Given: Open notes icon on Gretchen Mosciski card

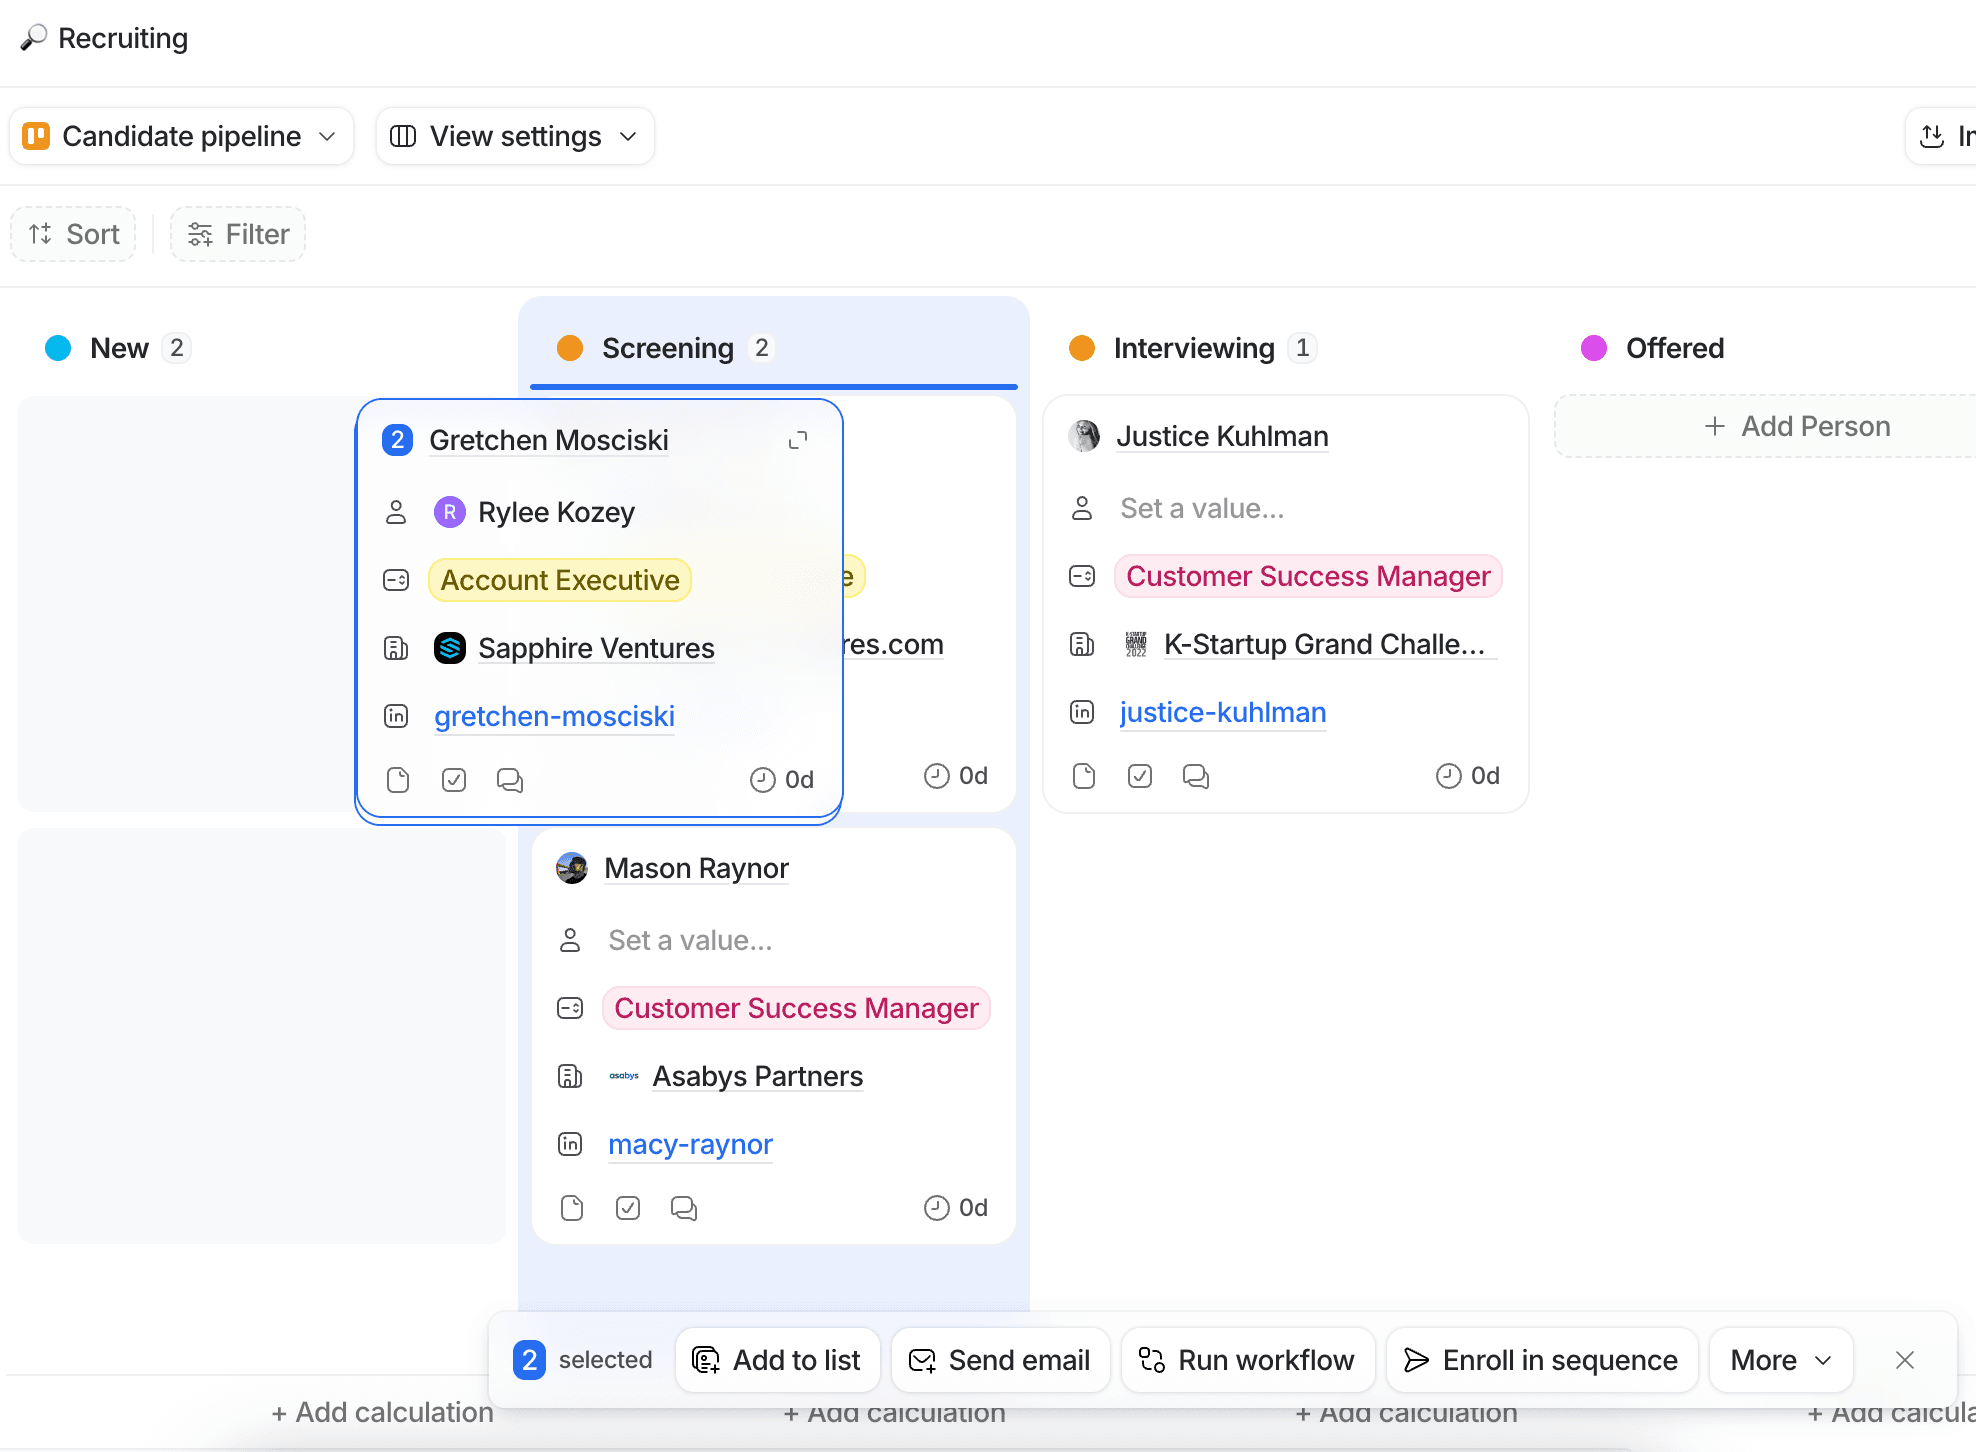Looking at the screenshot, I should point(398,780).
